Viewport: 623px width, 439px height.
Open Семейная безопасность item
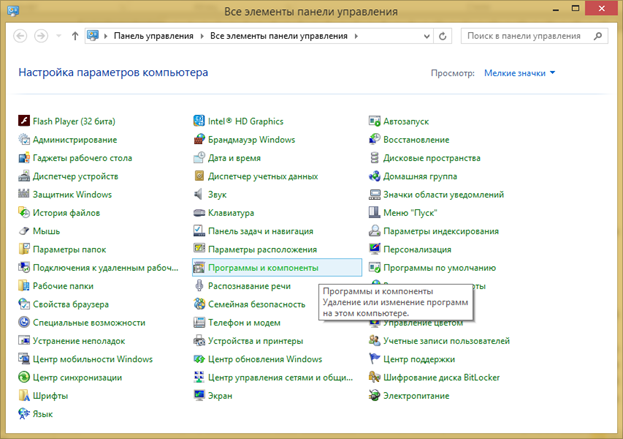250,304
